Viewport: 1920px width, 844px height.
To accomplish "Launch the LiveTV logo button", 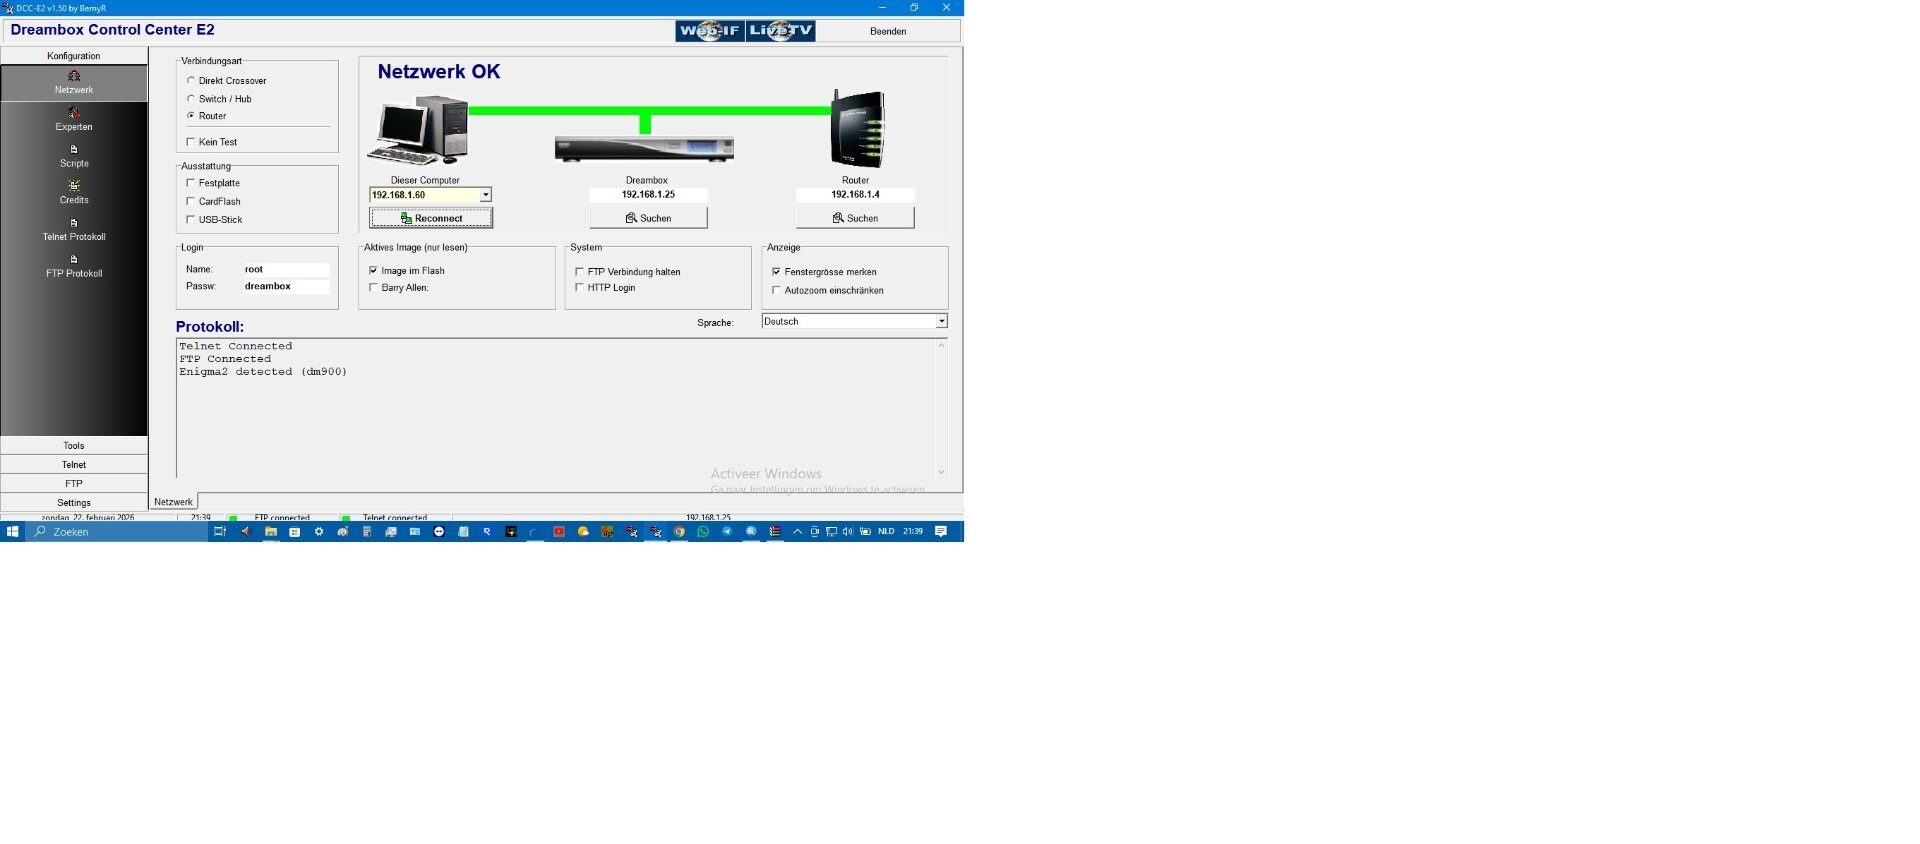I will (781, 31).
